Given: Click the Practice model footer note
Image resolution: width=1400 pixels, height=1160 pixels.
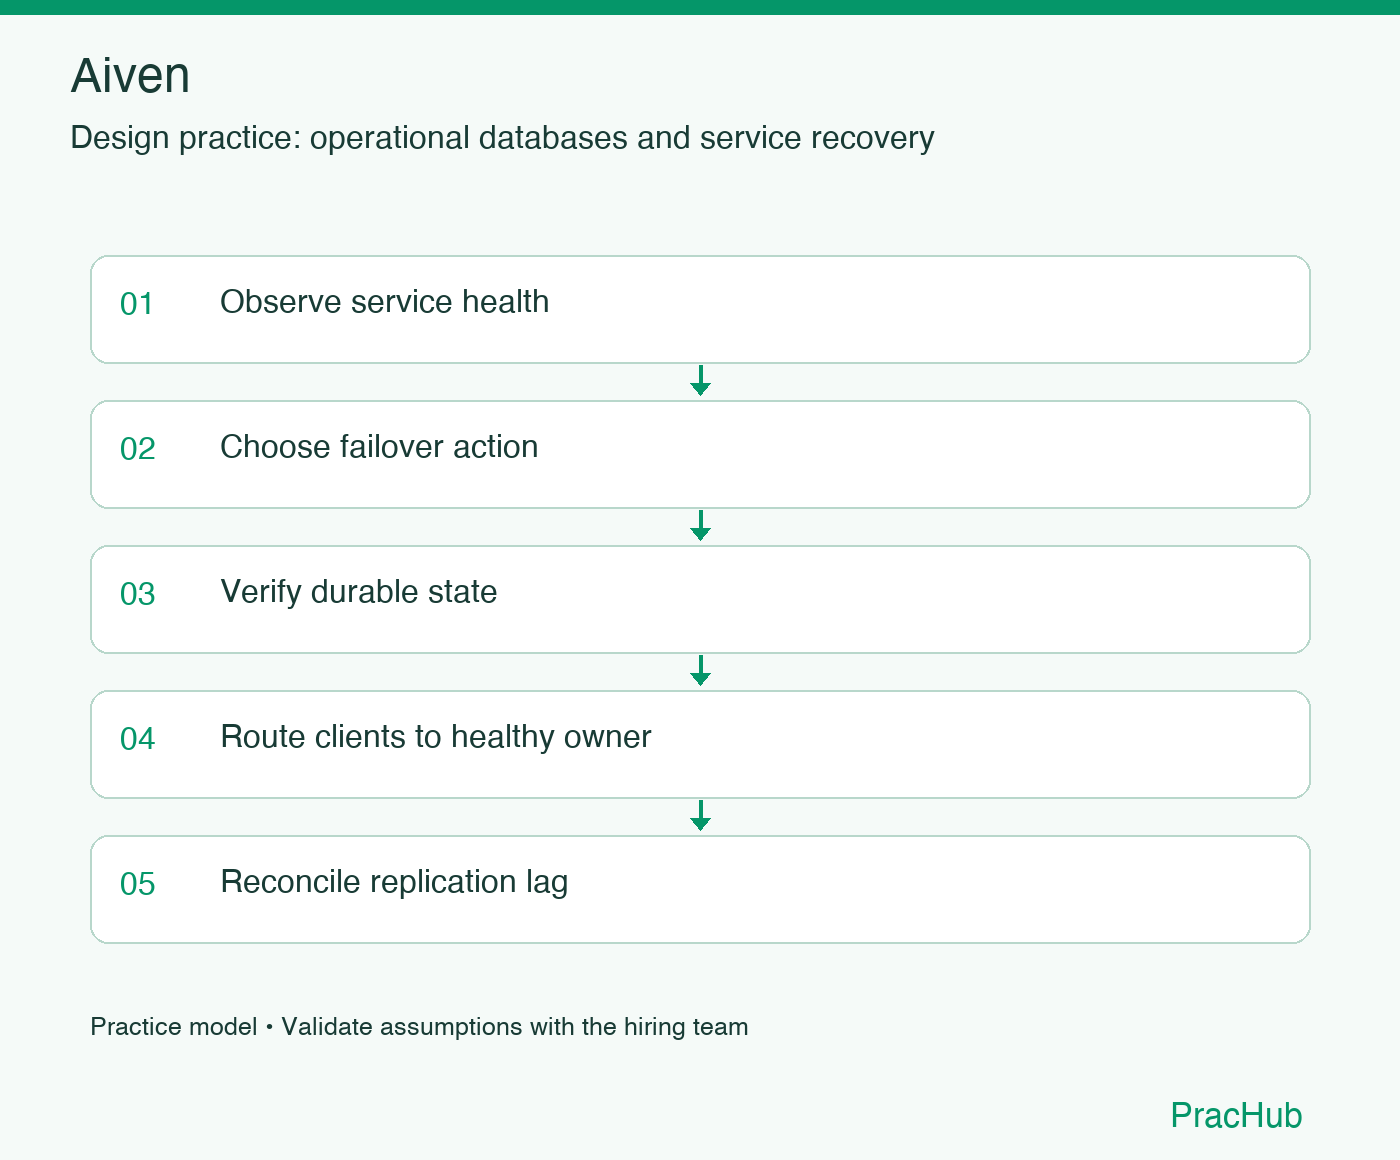Looking at the screenshot, I should click(x=419, y=1027).
